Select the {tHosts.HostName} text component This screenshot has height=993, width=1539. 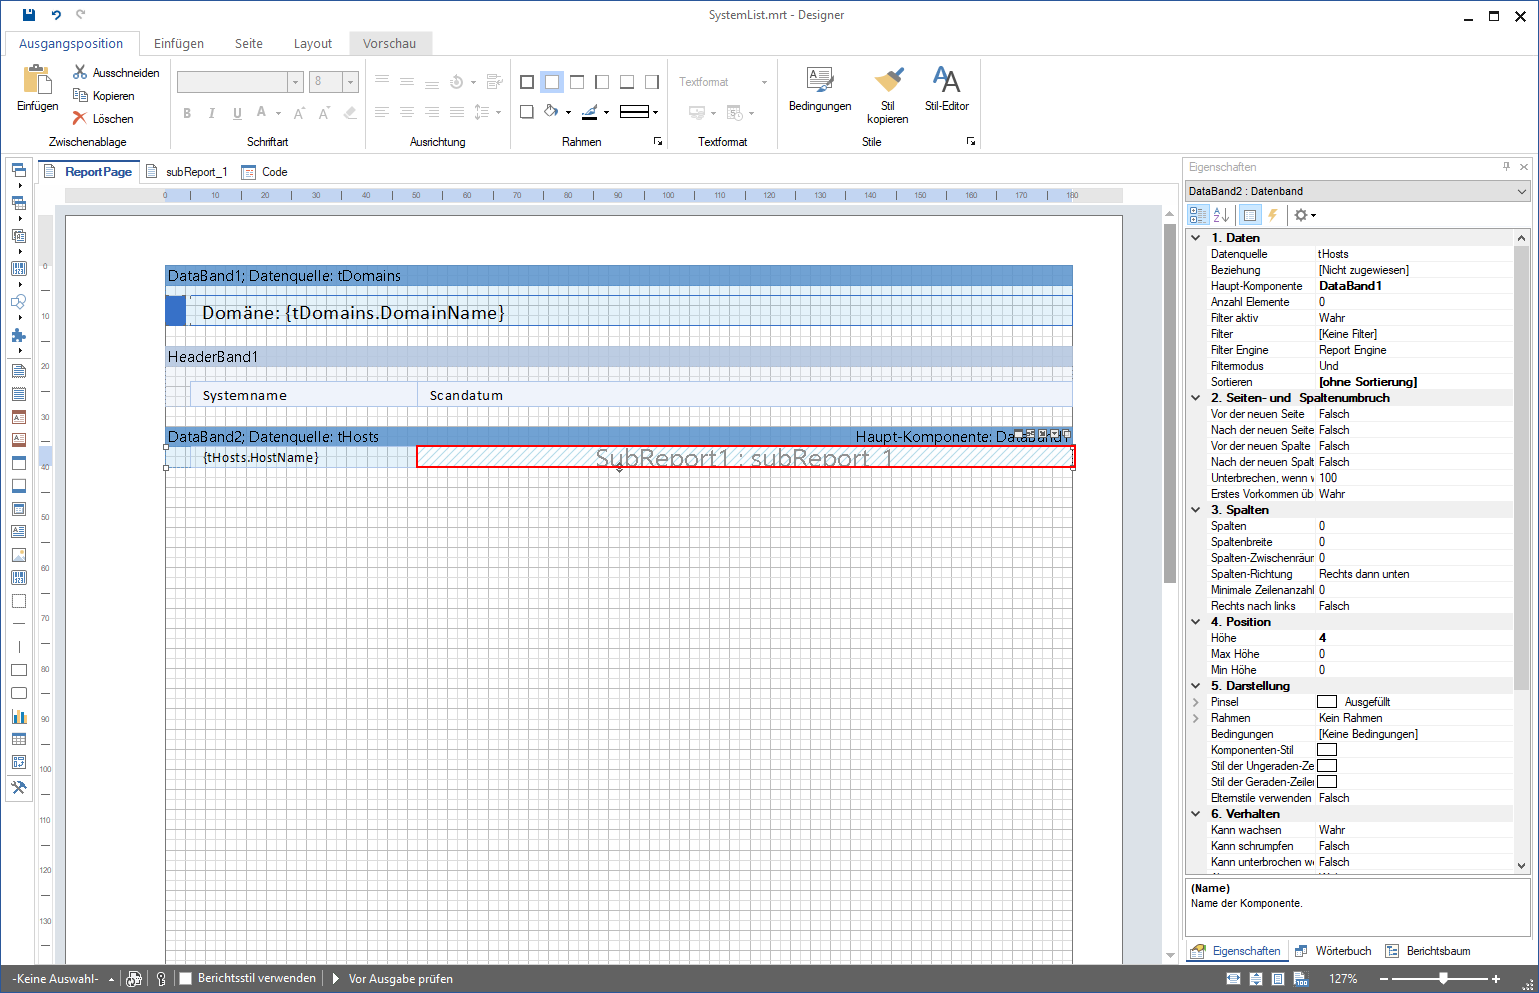pos(303,457)
